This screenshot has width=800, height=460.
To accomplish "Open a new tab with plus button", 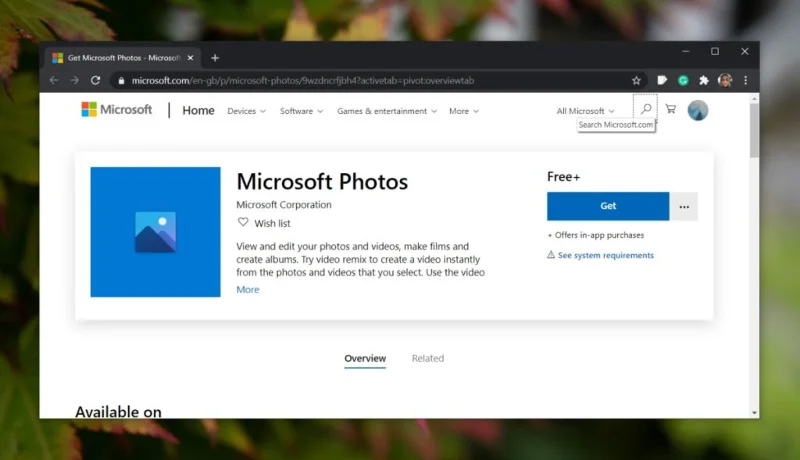I will click(215, 58).
